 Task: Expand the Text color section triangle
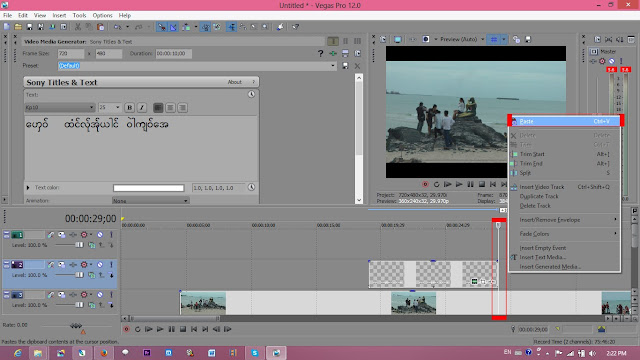click(x=28, y=188)
